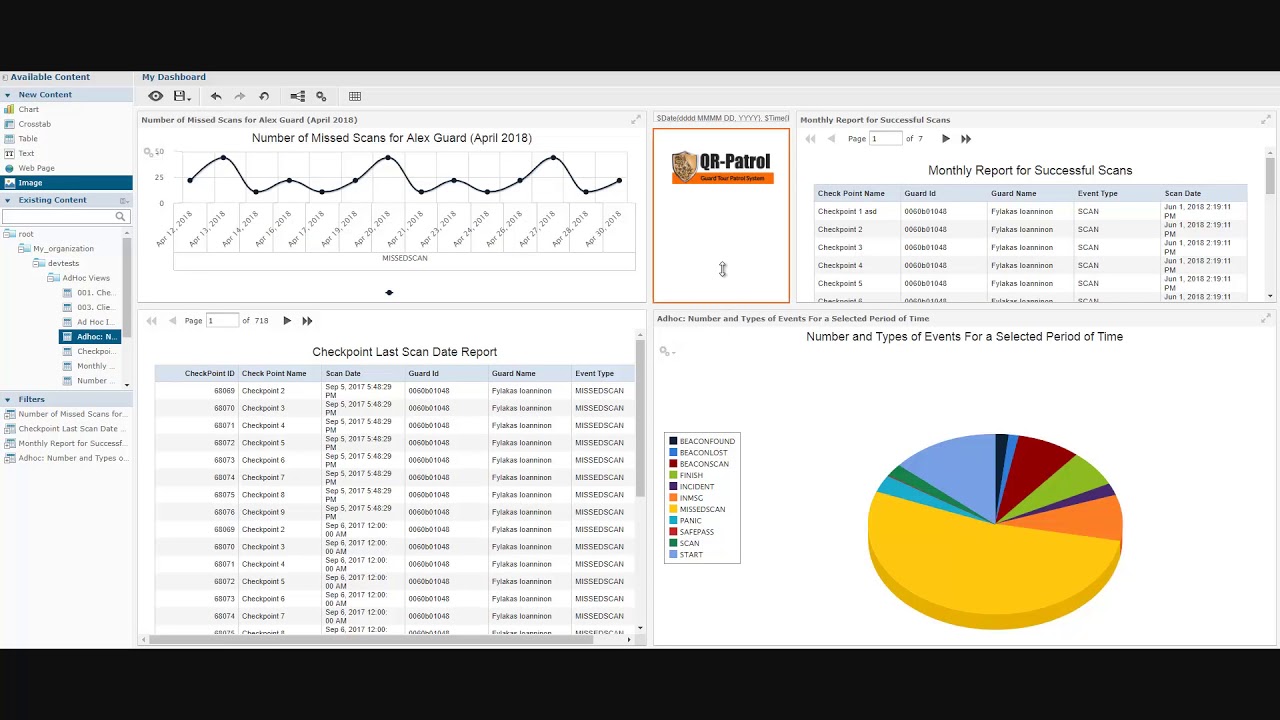Open pie chart options gear icon
Screen dimensions: 1280x720
[x=666, y=351]
